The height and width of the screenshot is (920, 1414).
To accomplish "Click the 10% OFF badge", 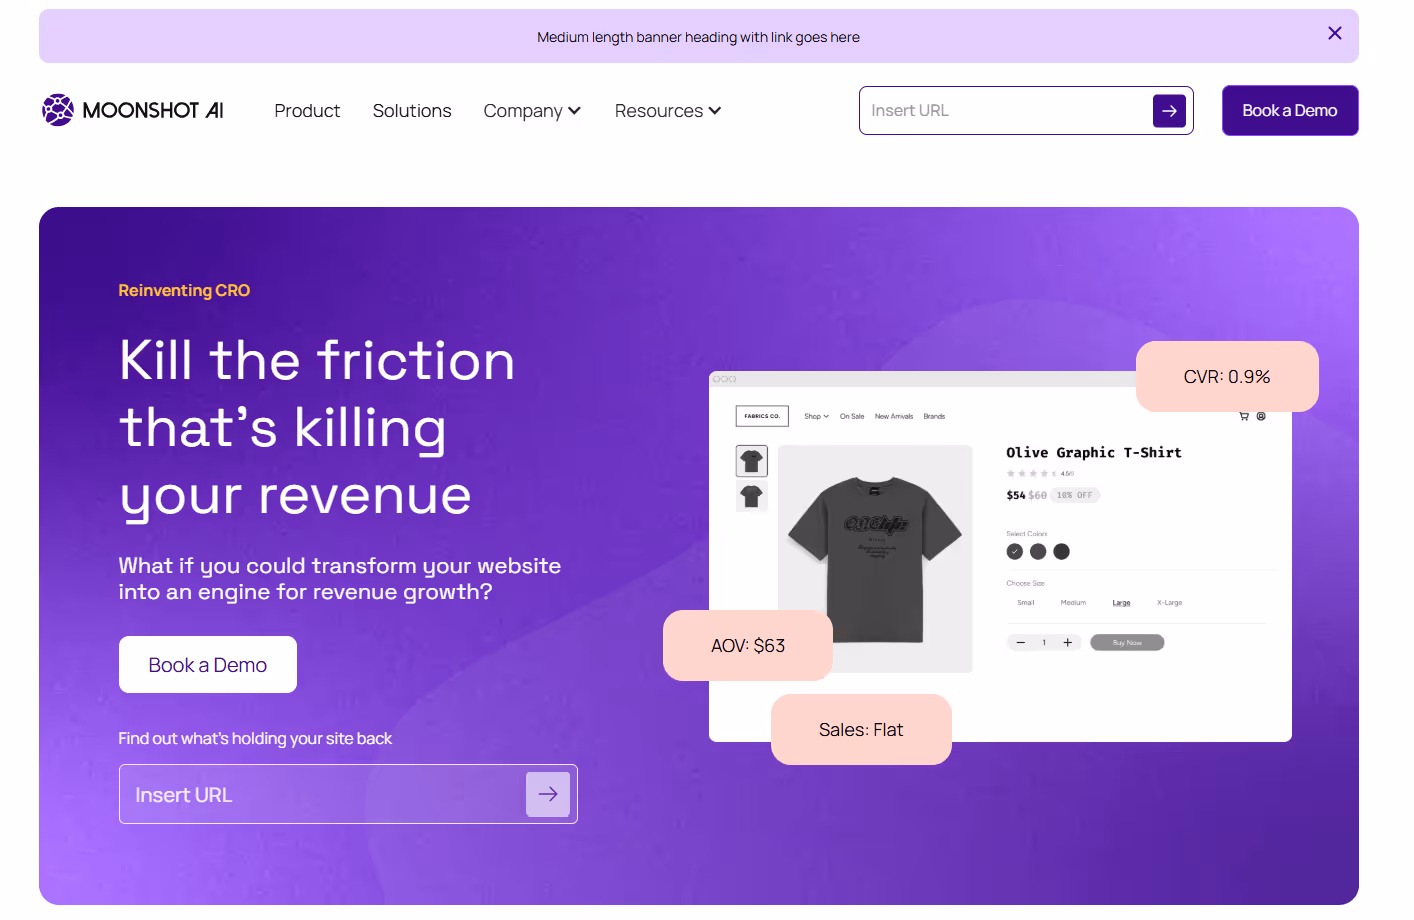I will 1075,495.
